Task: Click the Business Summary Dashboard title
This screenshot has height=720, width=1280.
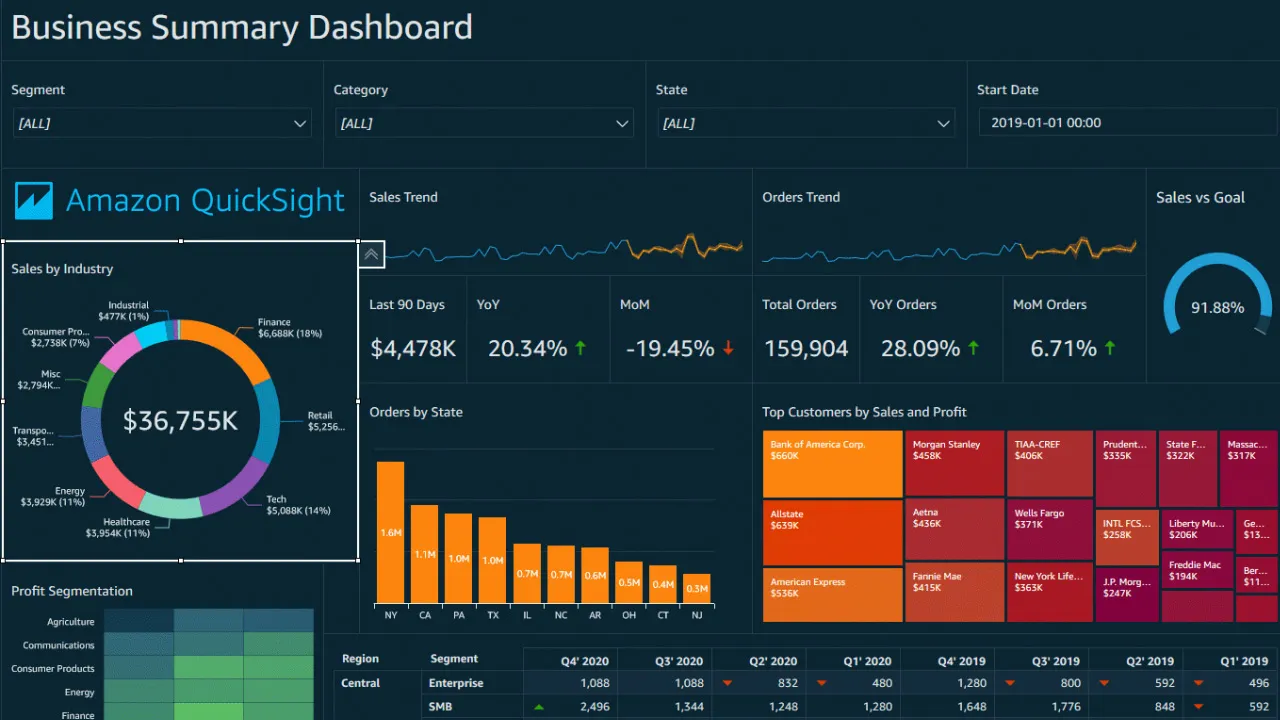Action: pos(242,27)
